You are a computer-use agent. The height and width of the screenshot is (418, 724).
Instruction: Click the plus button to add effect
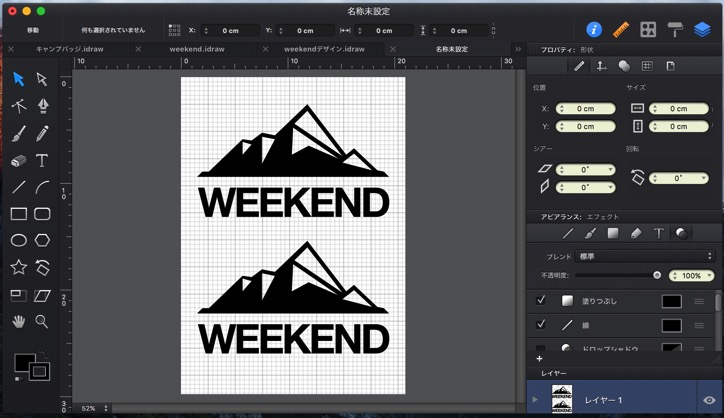[539, 357]
